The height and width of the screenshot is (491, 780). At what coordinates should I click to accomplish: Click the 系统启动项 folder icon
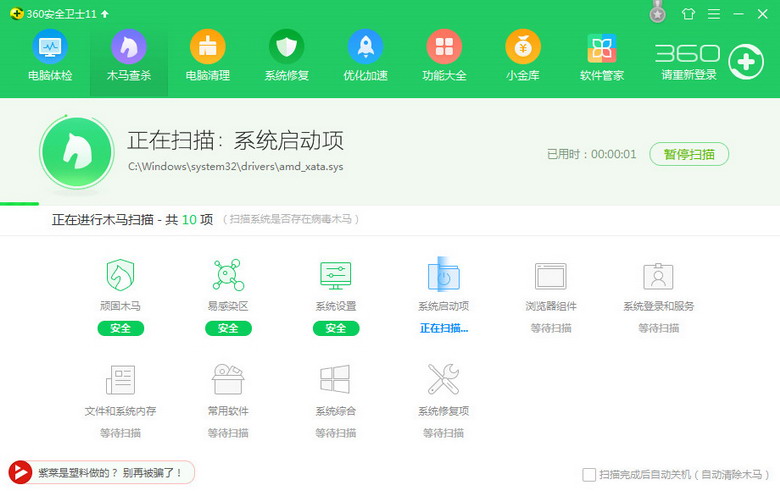[x=443, y=275]
